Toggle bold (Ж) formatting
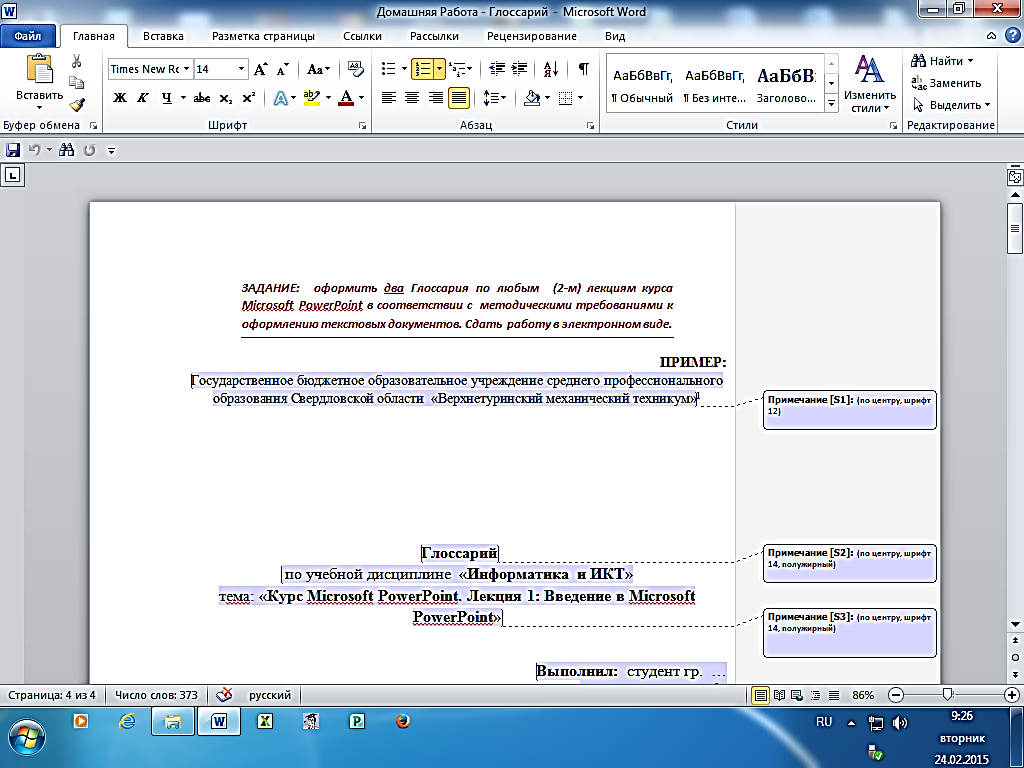1024x768 pixels. point(120,98)
